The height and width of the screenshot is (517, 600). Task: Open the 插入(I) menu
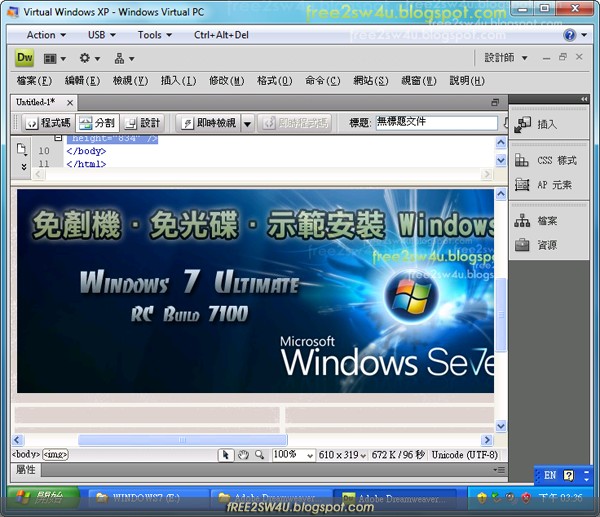pos(178,81)
